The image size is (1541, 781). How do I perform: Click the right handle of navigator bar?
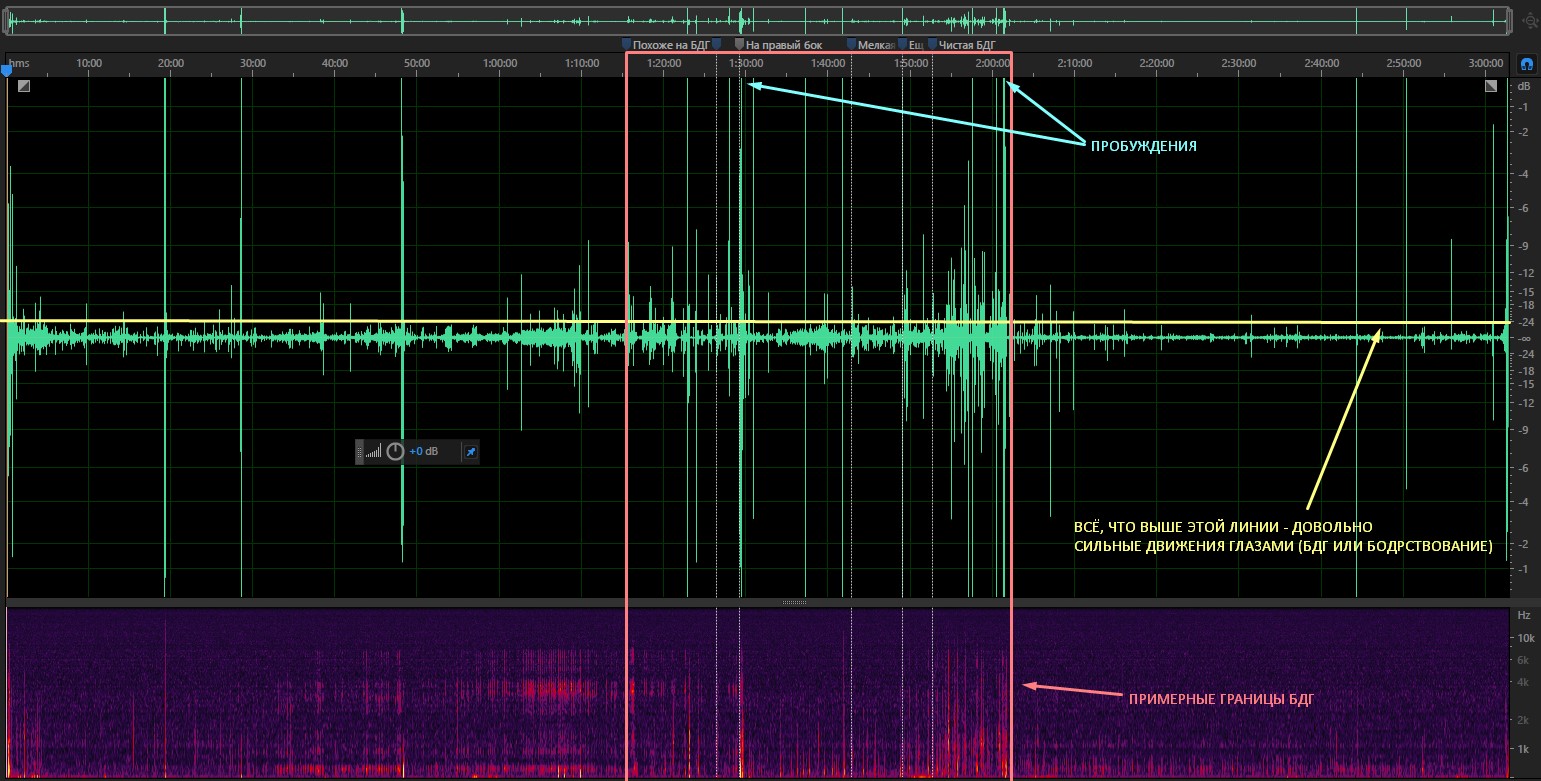[1508, 19]
